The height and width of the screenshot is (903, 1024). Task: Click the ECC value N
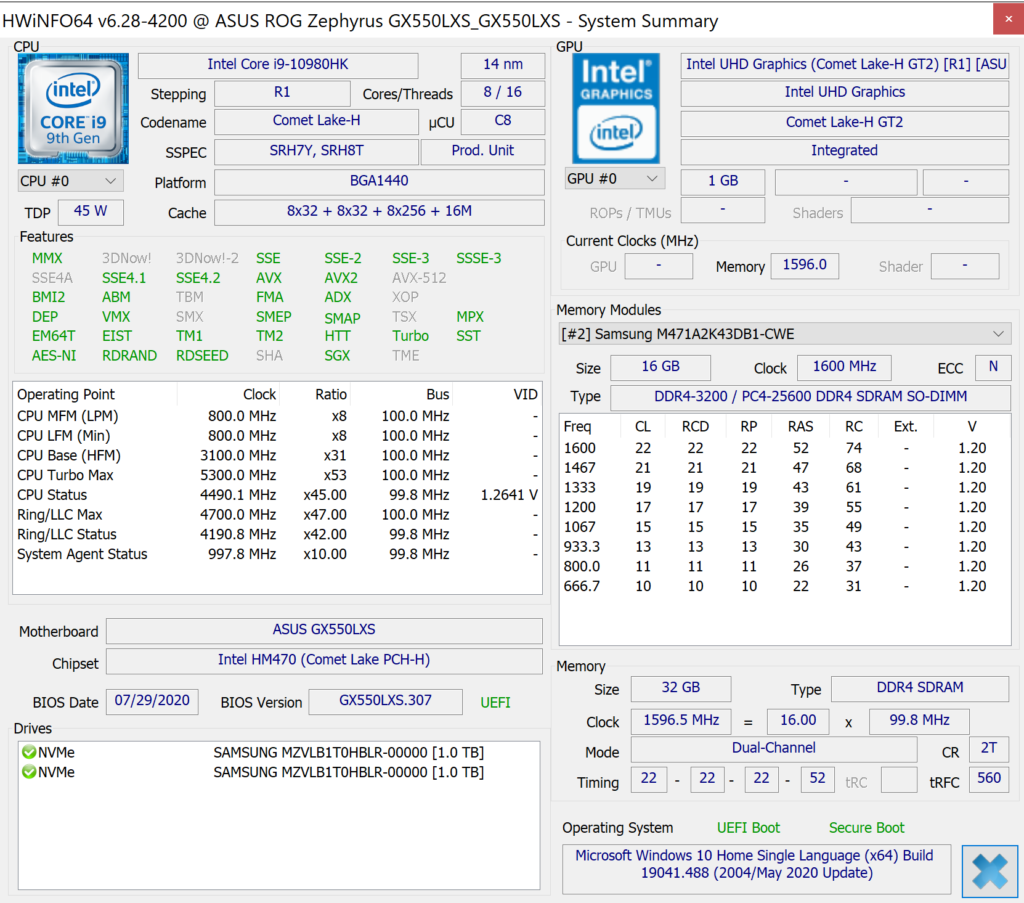[x=993, y=367]
